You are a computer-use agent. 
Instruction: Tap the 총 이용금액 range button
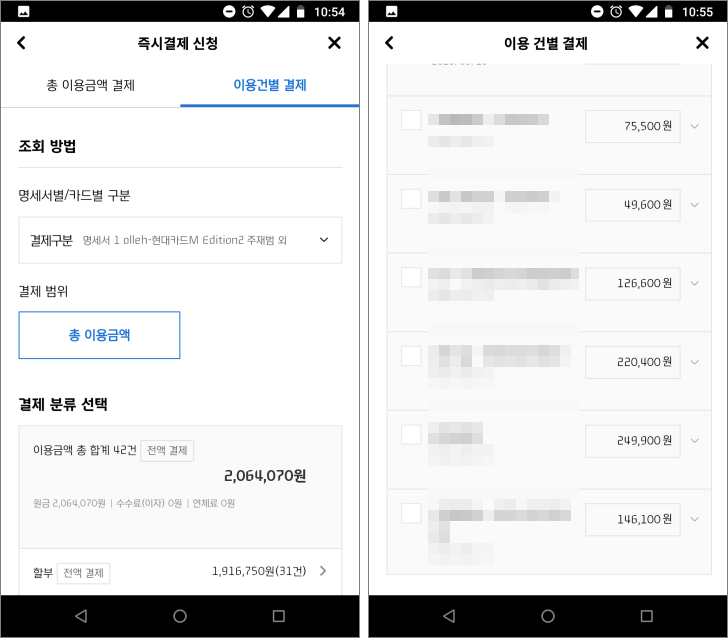pos(99,335)
